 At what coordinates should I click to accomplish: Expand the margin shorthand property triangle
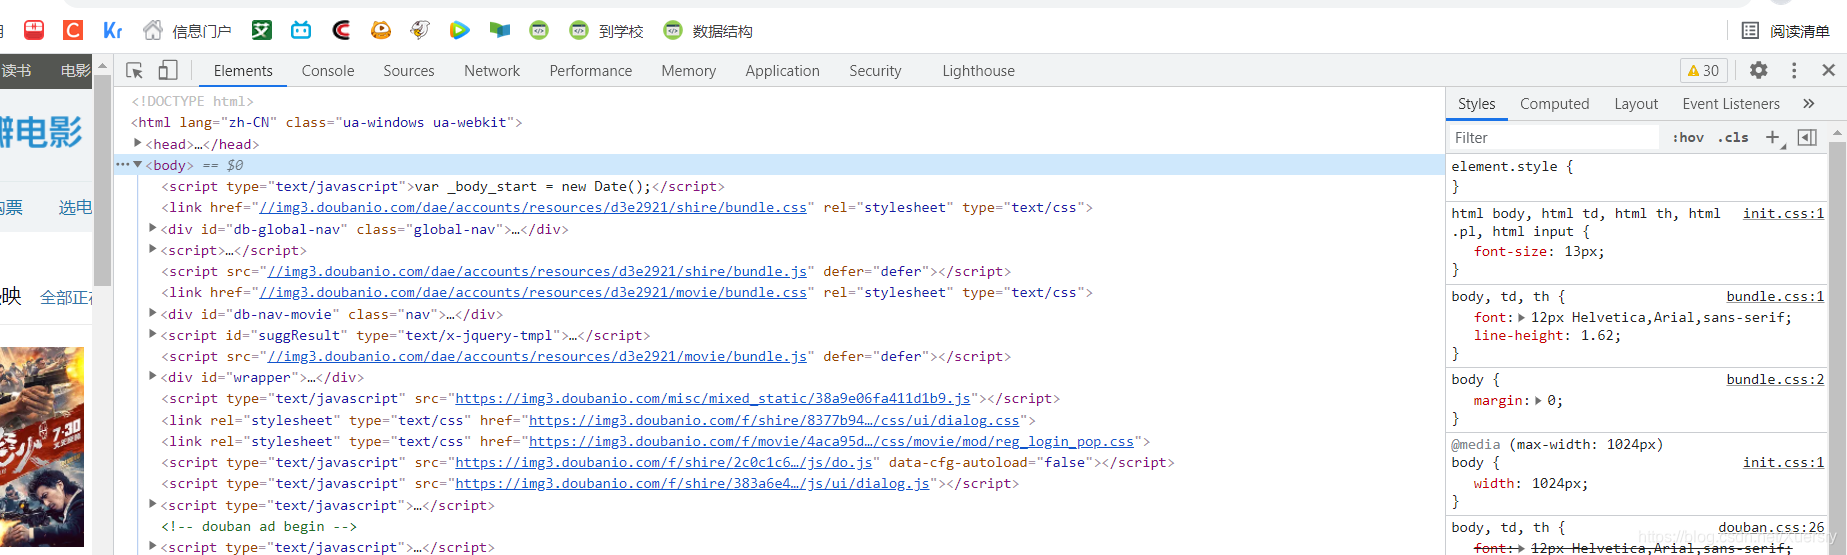point(1538,400)
